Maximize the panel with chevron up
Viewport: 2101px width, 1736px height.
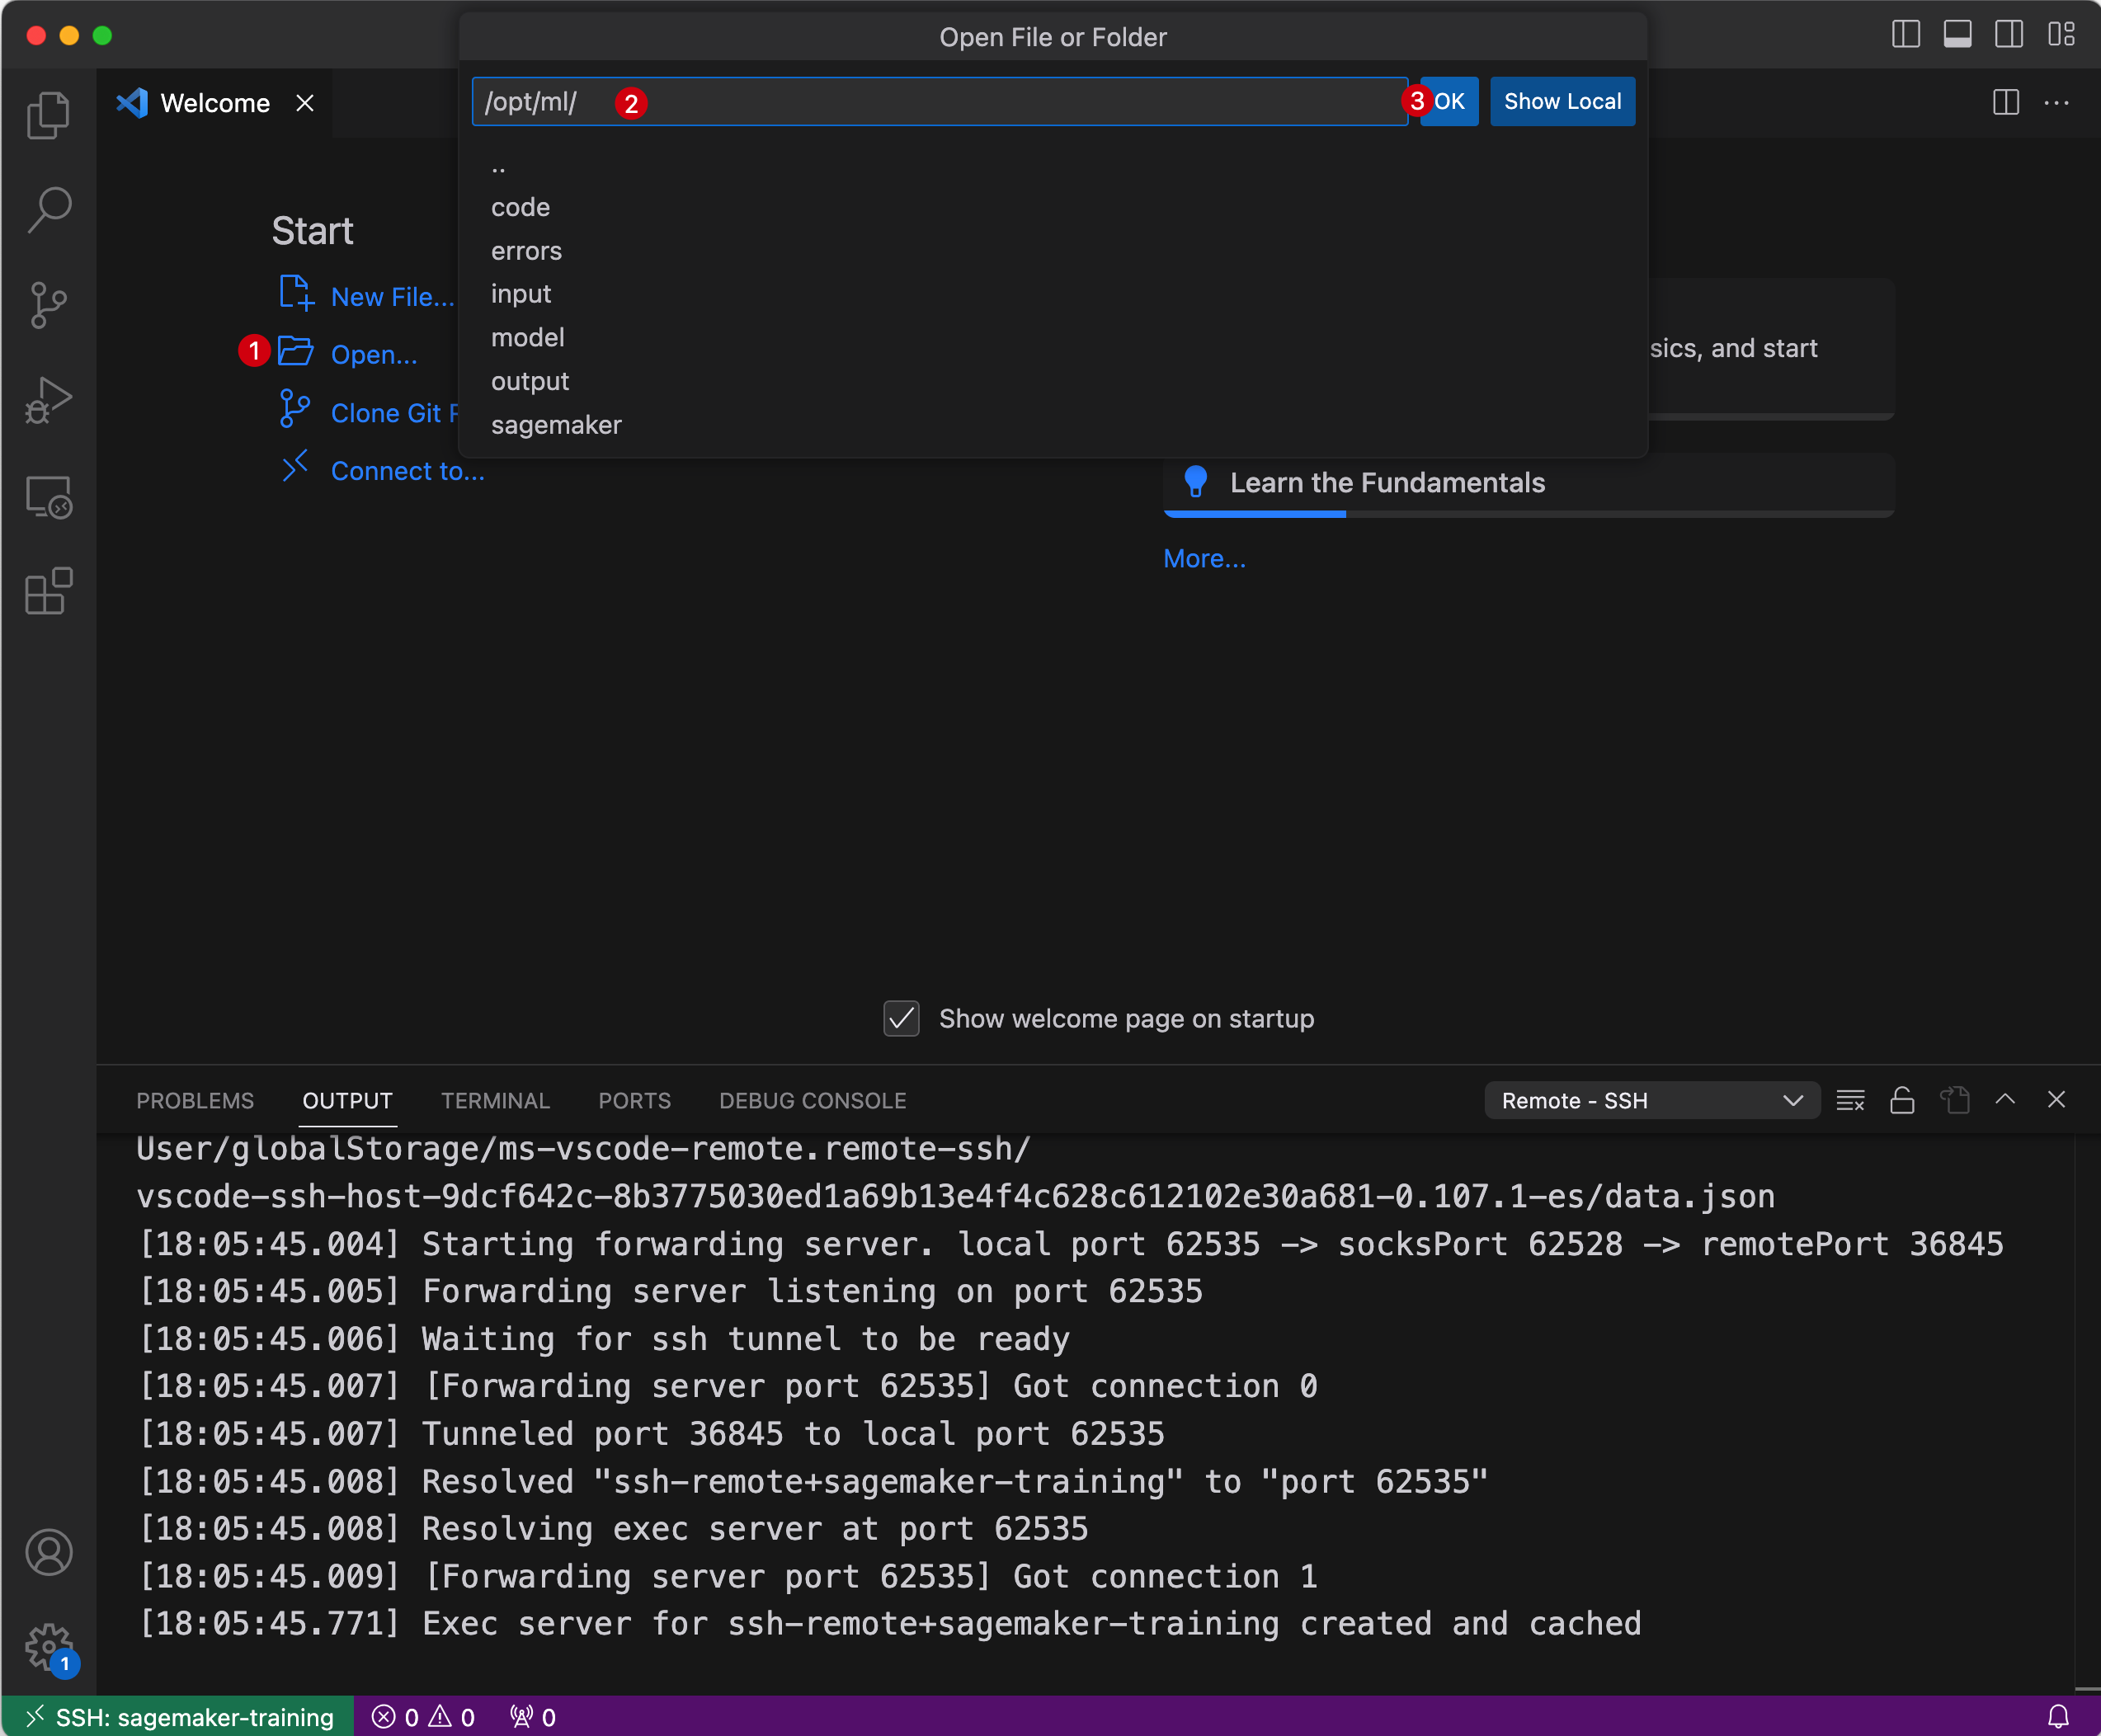(x=2005, y=1100)
